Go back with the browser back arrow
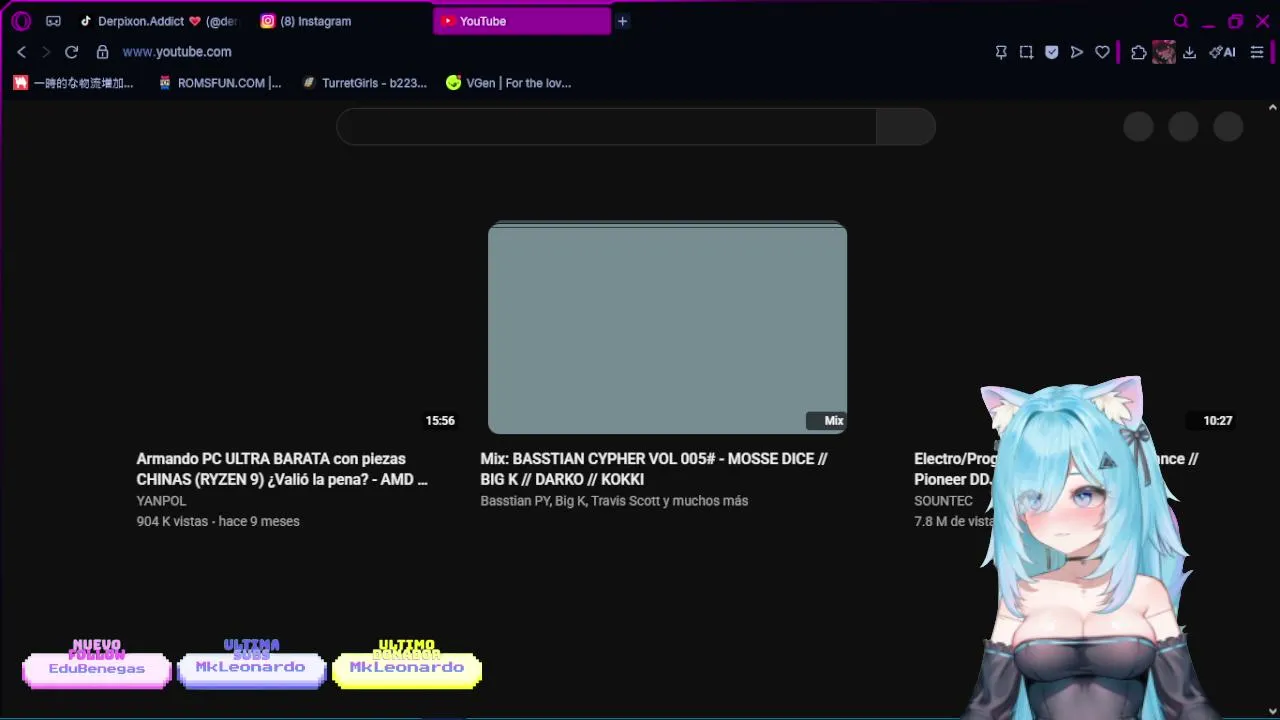Image resolution: width=1280 pixels, height=720 pixels. pos(21,52)
